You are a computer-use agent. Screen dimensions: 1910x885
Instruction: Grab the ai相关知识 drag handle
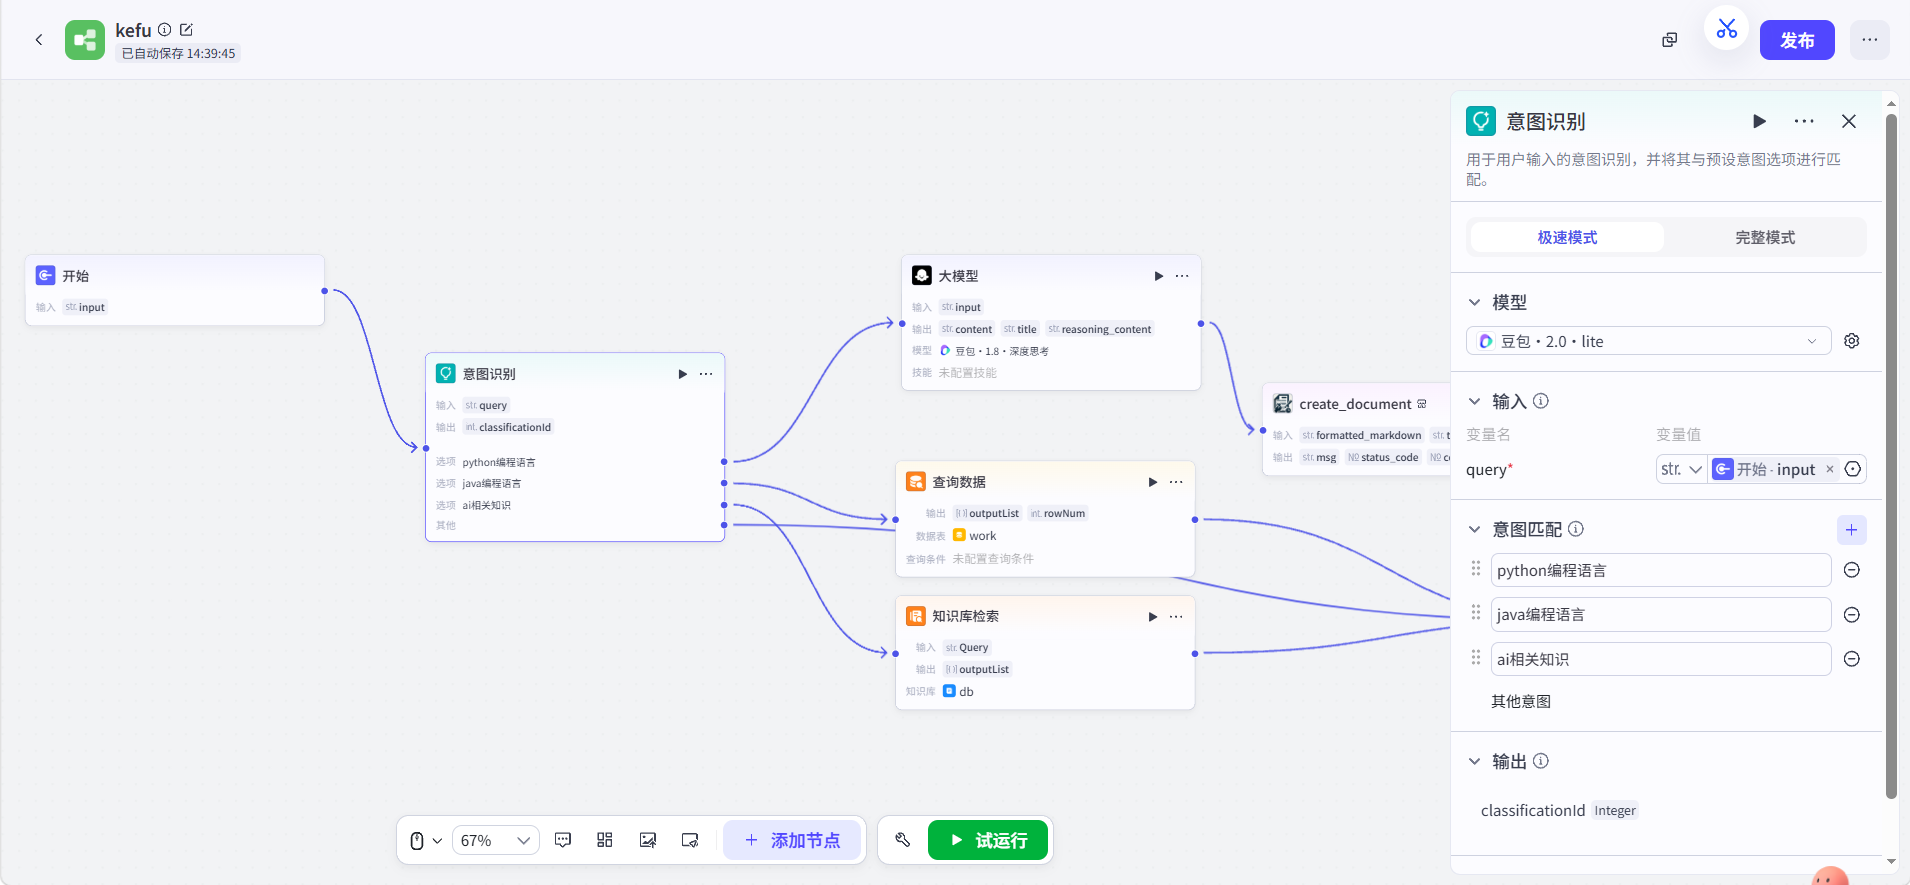pyautogui.click(x=1476, y=657)
